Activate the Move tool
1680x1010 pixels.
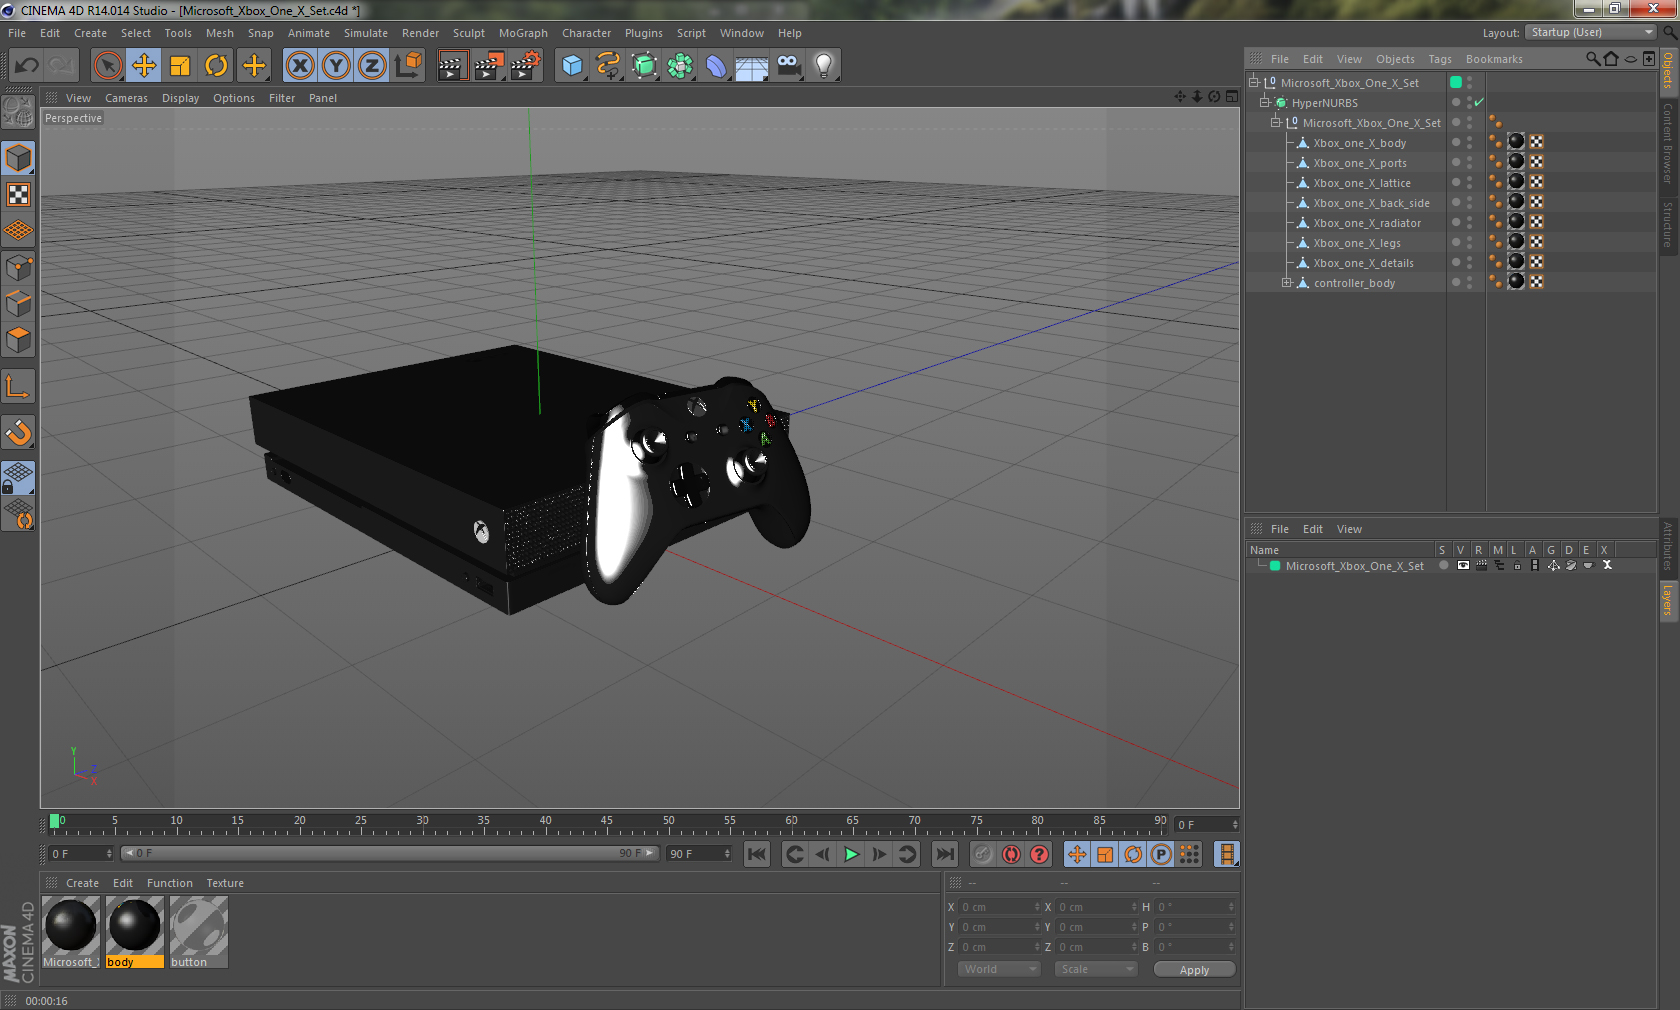[144, 66]
